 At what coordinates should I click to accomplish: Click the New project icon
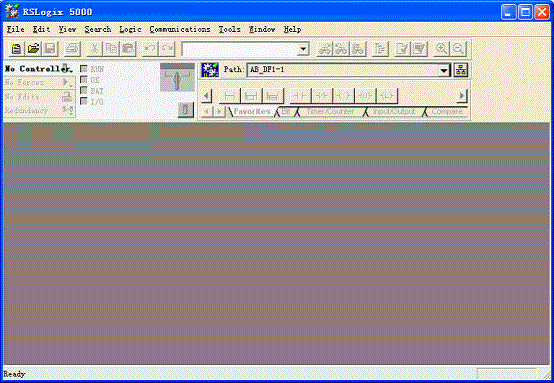tap(16, 49)
